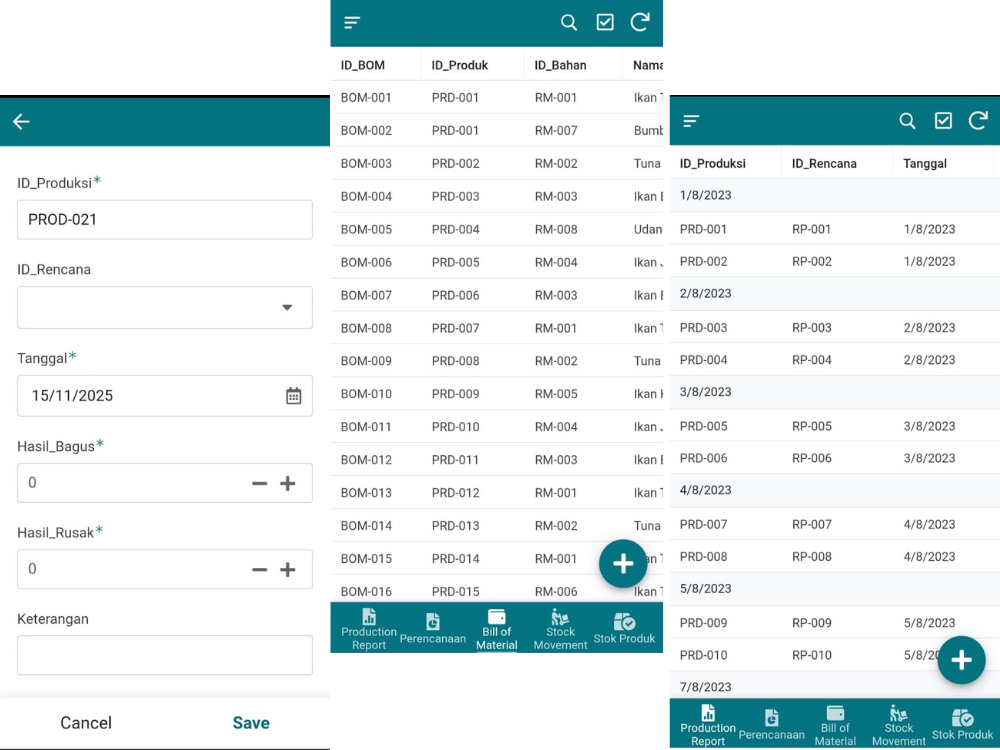Toggle multi-select checkbox icon in Bill of Material screen
Screen dimensions: 1000x750
click(605, 22)
